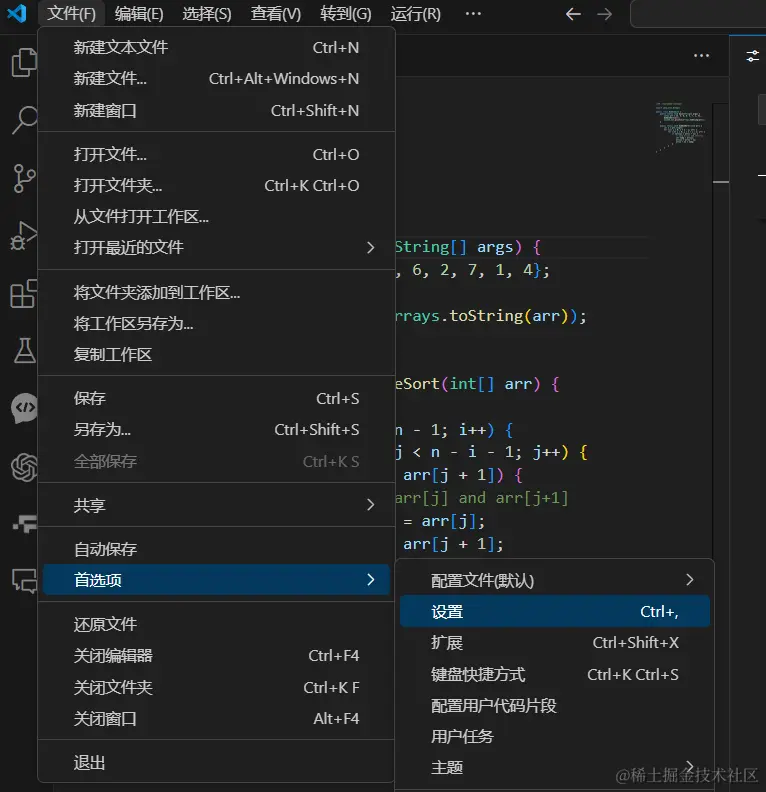Image resolution: width=766 pixels, height=792 pixels.
Task: Choose 复制工作区 menu entry
Action: tap(216, 355)
